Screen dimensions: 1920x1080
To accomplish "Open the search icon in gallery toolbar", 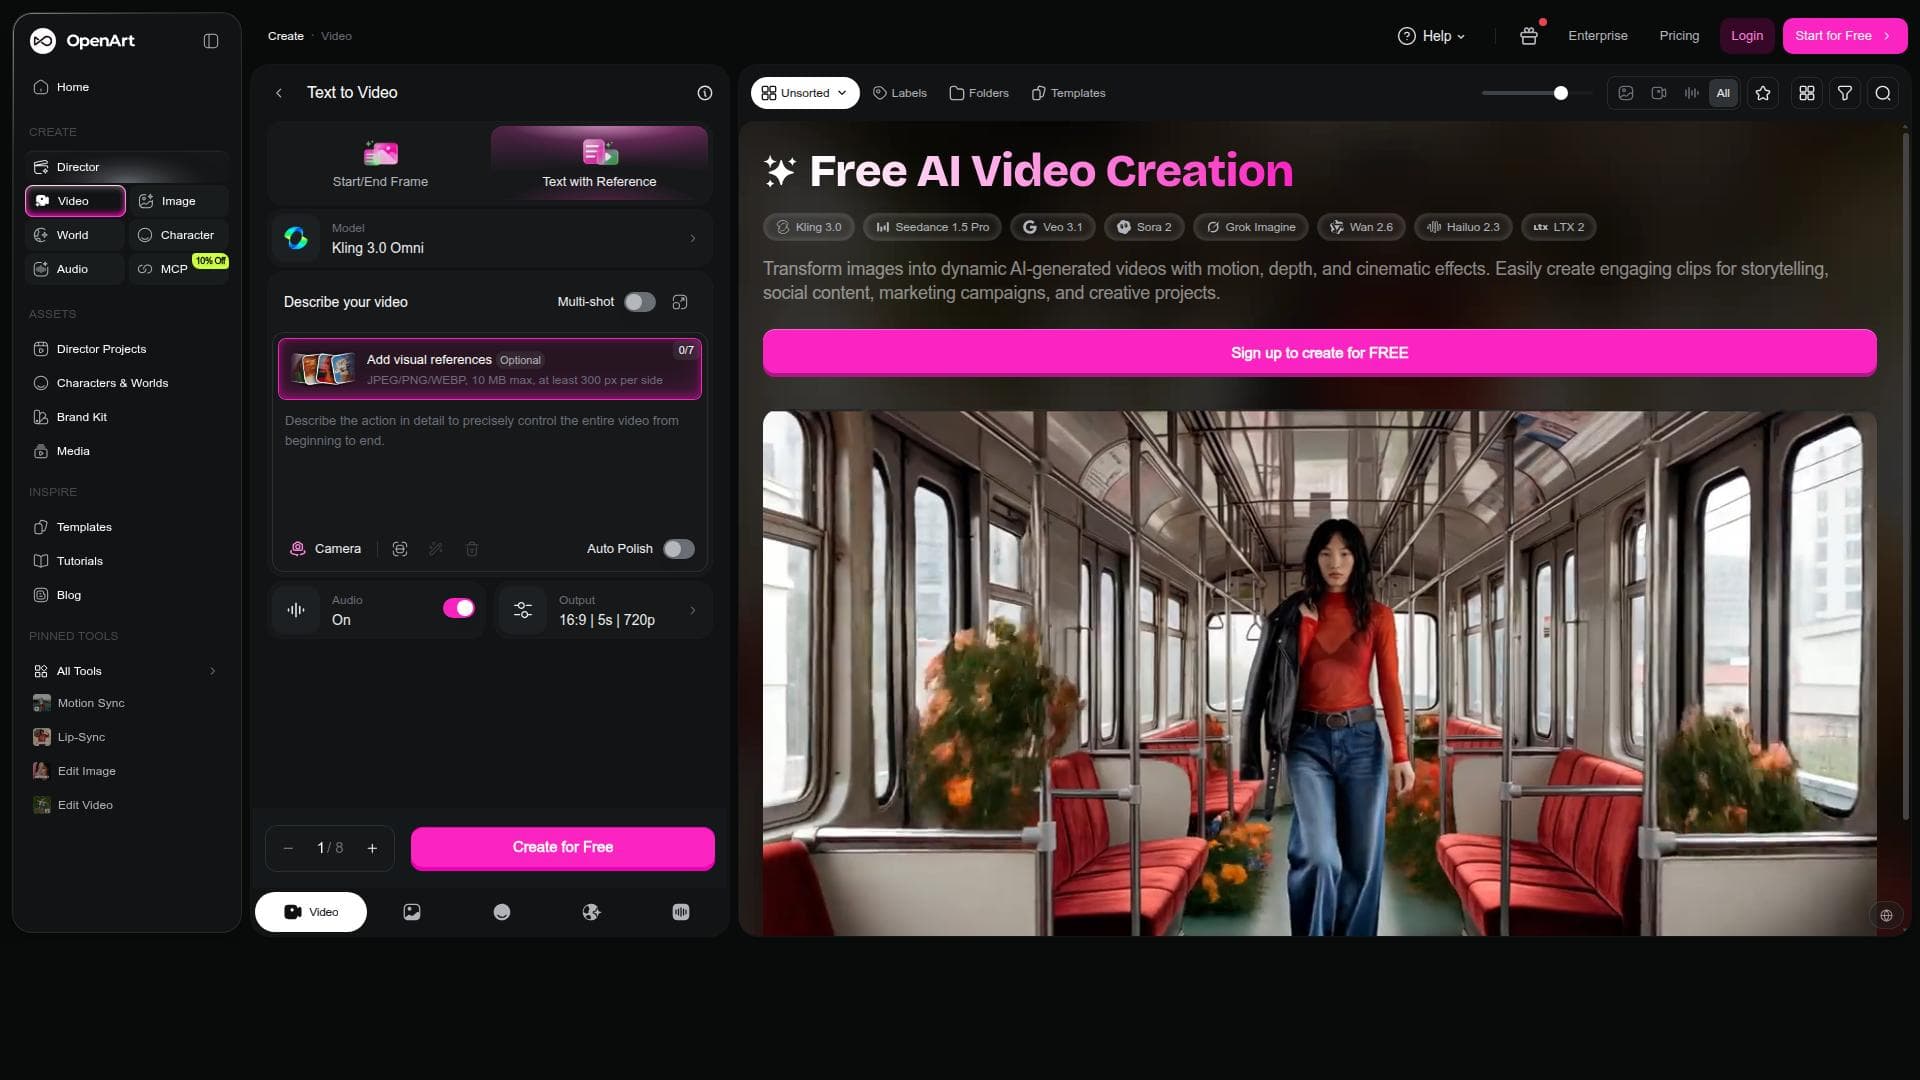I will (x=1883, y=93).
